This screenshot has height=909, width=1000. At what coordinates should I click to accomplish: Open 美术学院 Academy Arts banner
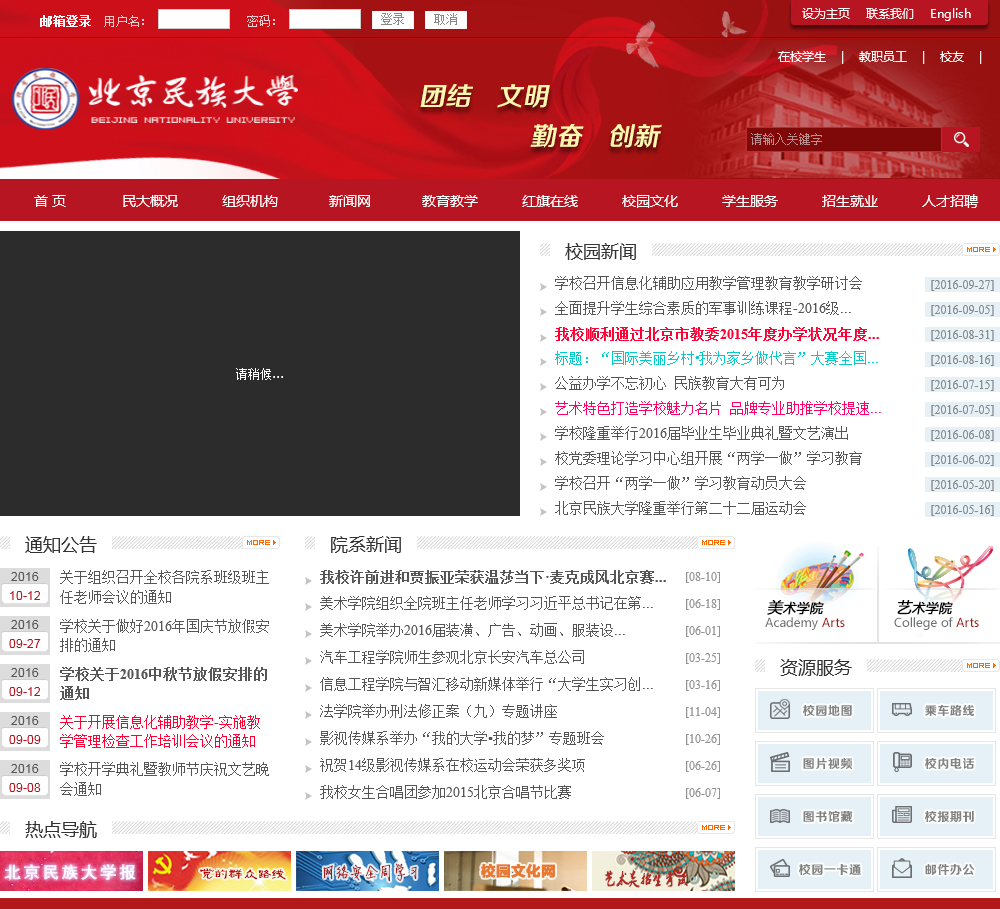coord(815,593)
